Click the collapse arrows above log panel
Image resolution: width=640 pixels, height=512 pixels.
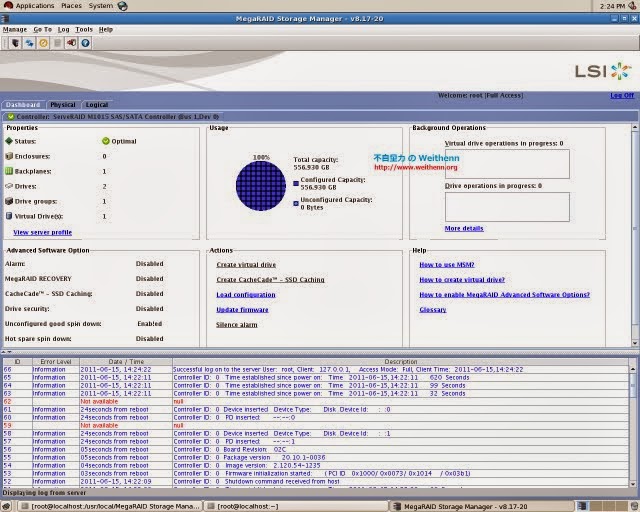tap(6, 352)
